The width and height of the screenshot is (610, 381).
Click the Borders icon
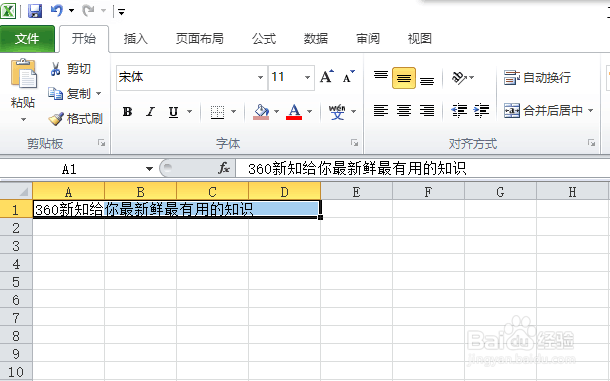coord(217,112)
